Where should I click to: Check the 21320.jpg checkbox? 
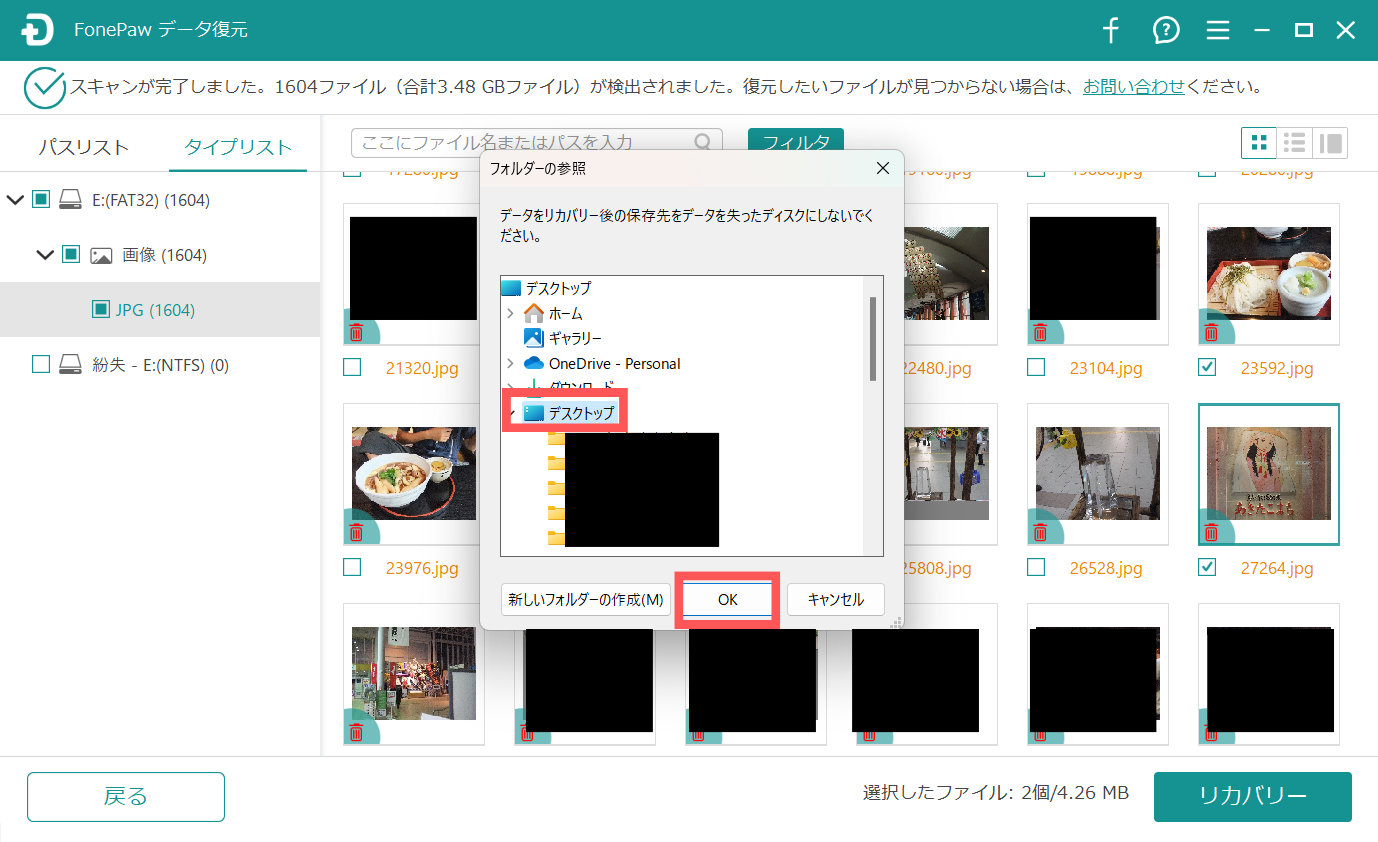[352, 368]
